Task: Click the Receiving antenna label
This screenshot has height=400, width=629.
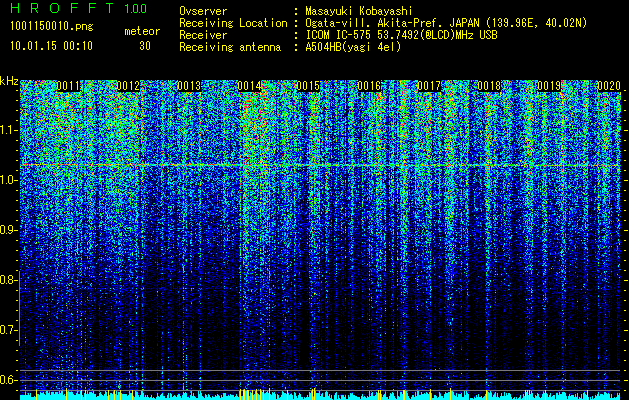Action: point(230,47)
